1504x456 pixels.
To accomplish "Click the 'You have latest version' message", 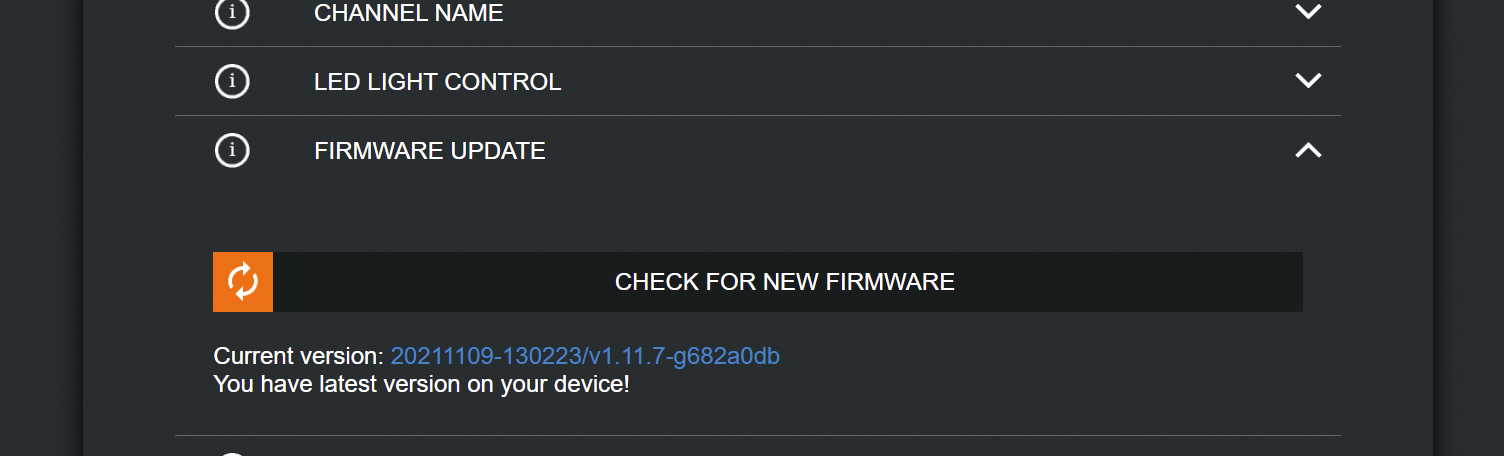I will pos(421,383).
